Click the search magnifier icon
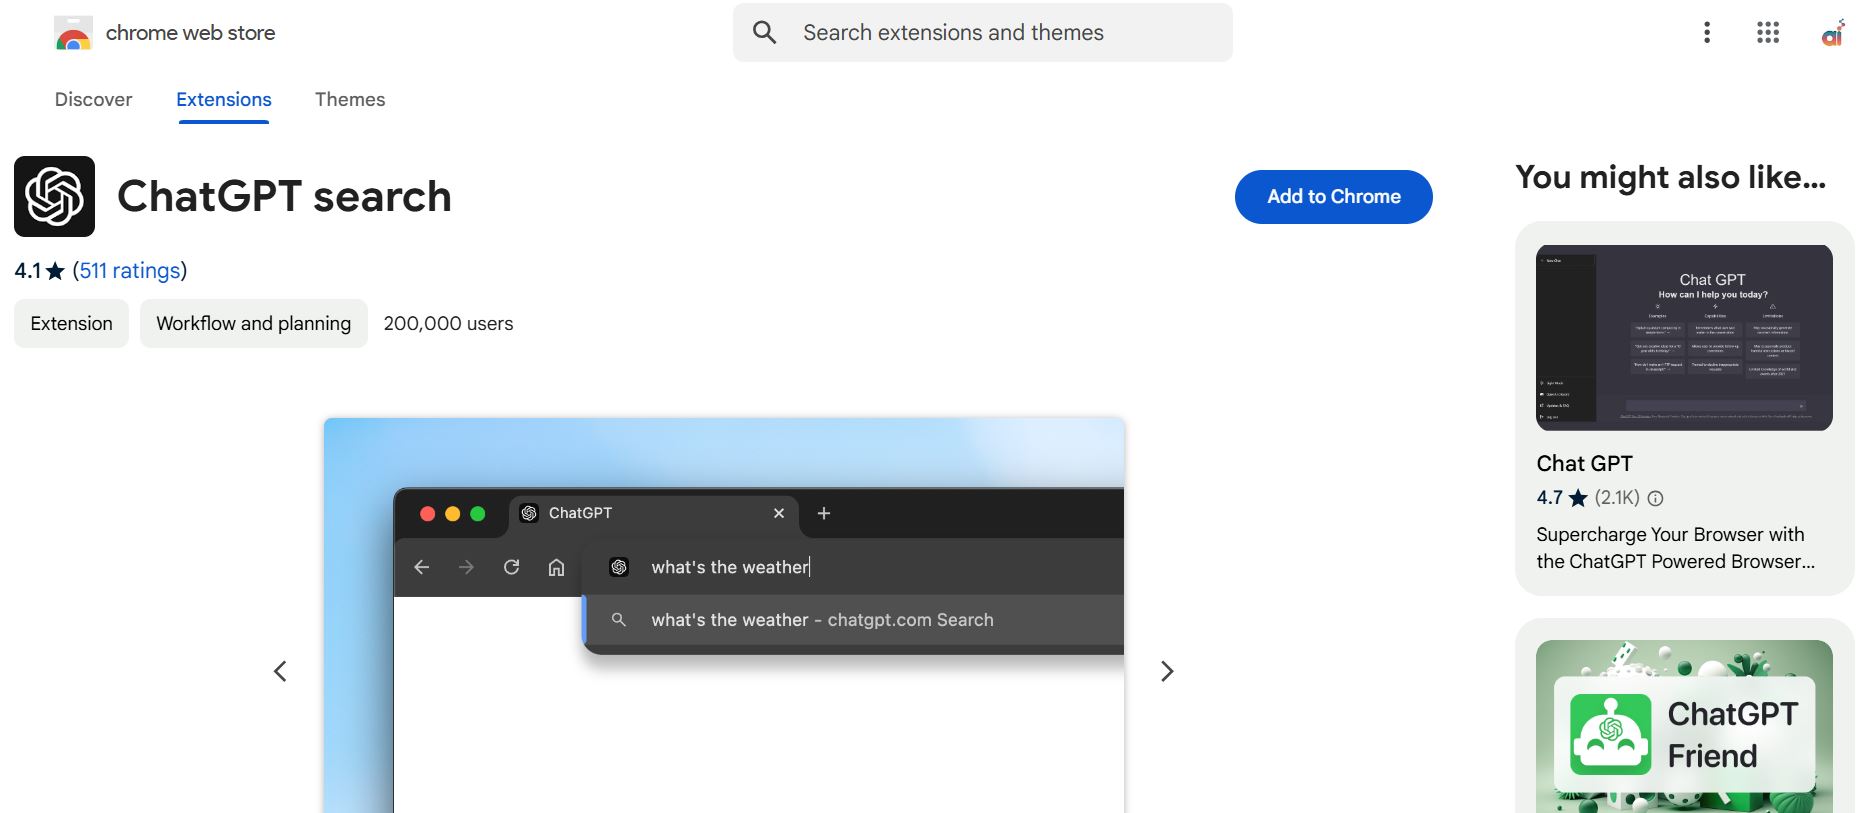Screen dimensions: 1867x813 765,33
